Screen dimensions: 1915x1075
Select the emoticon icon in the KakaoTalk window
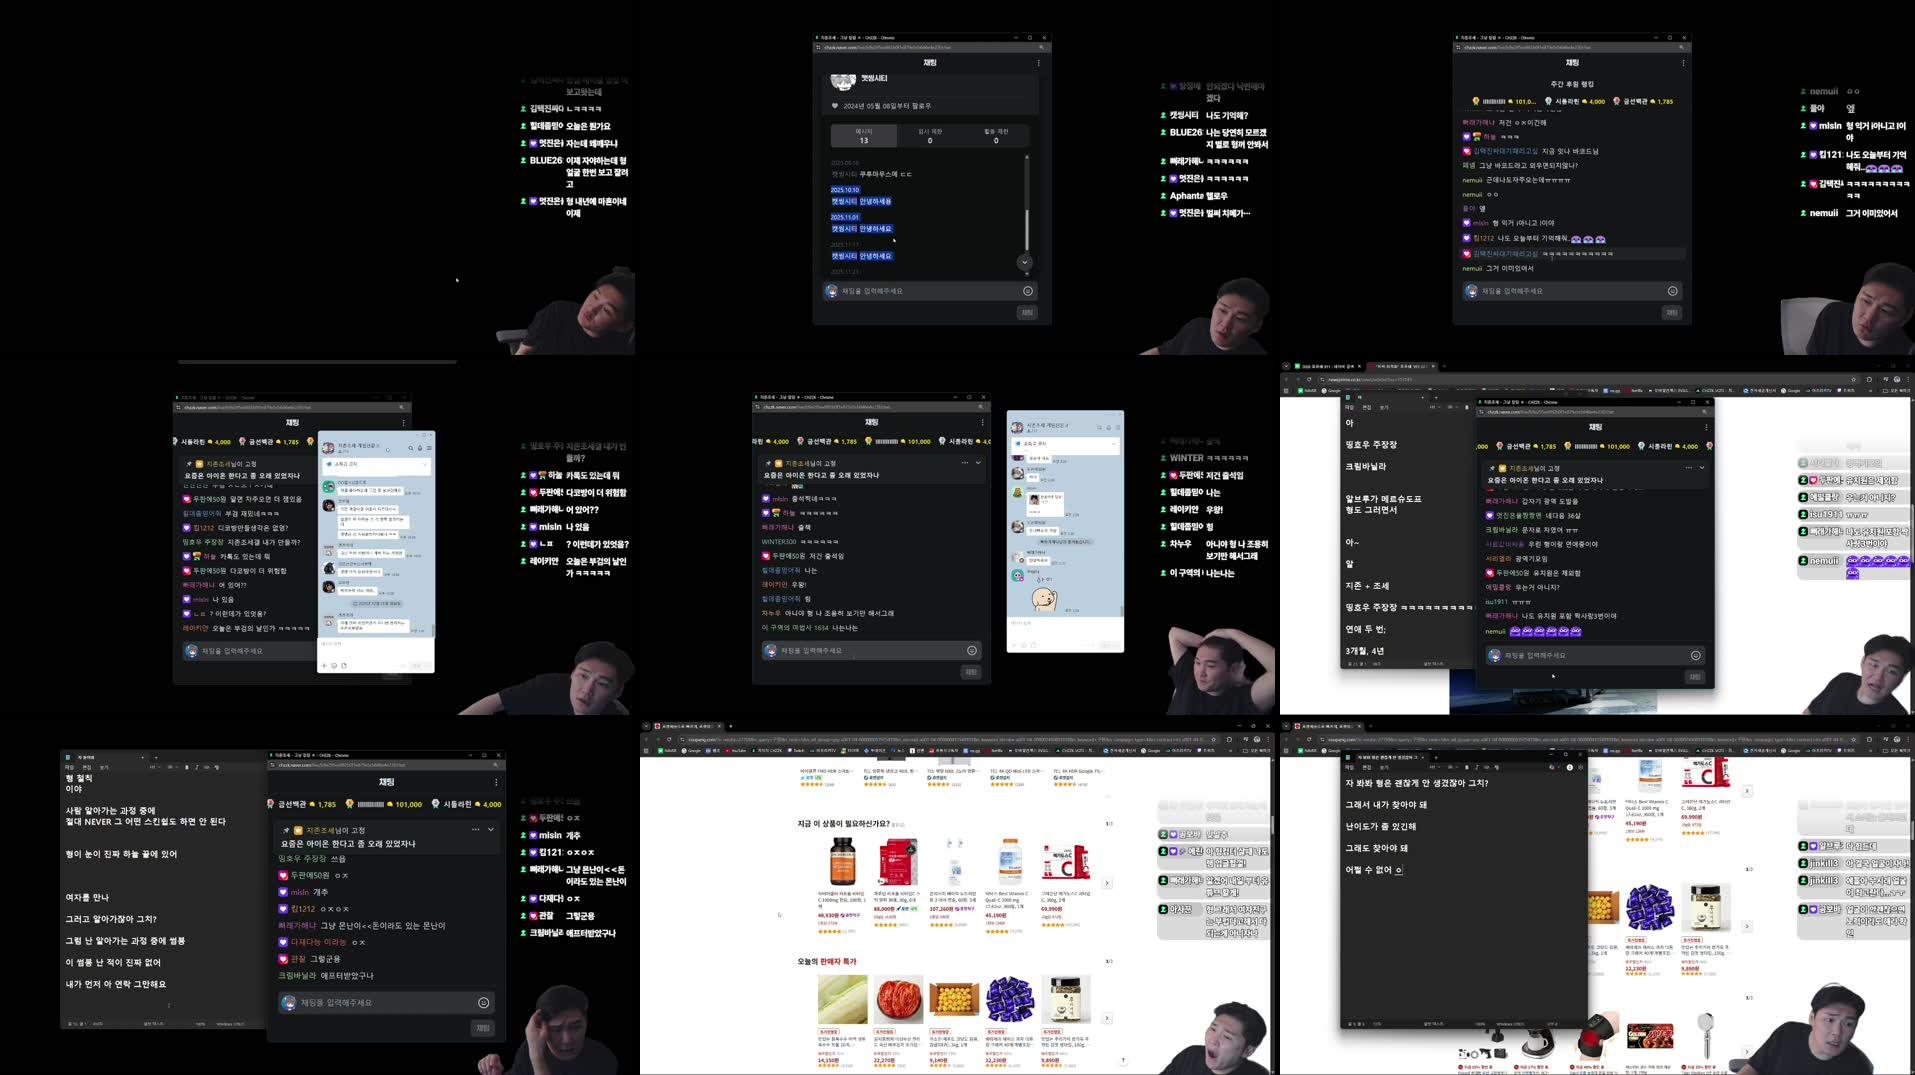(x=334, y=666)
